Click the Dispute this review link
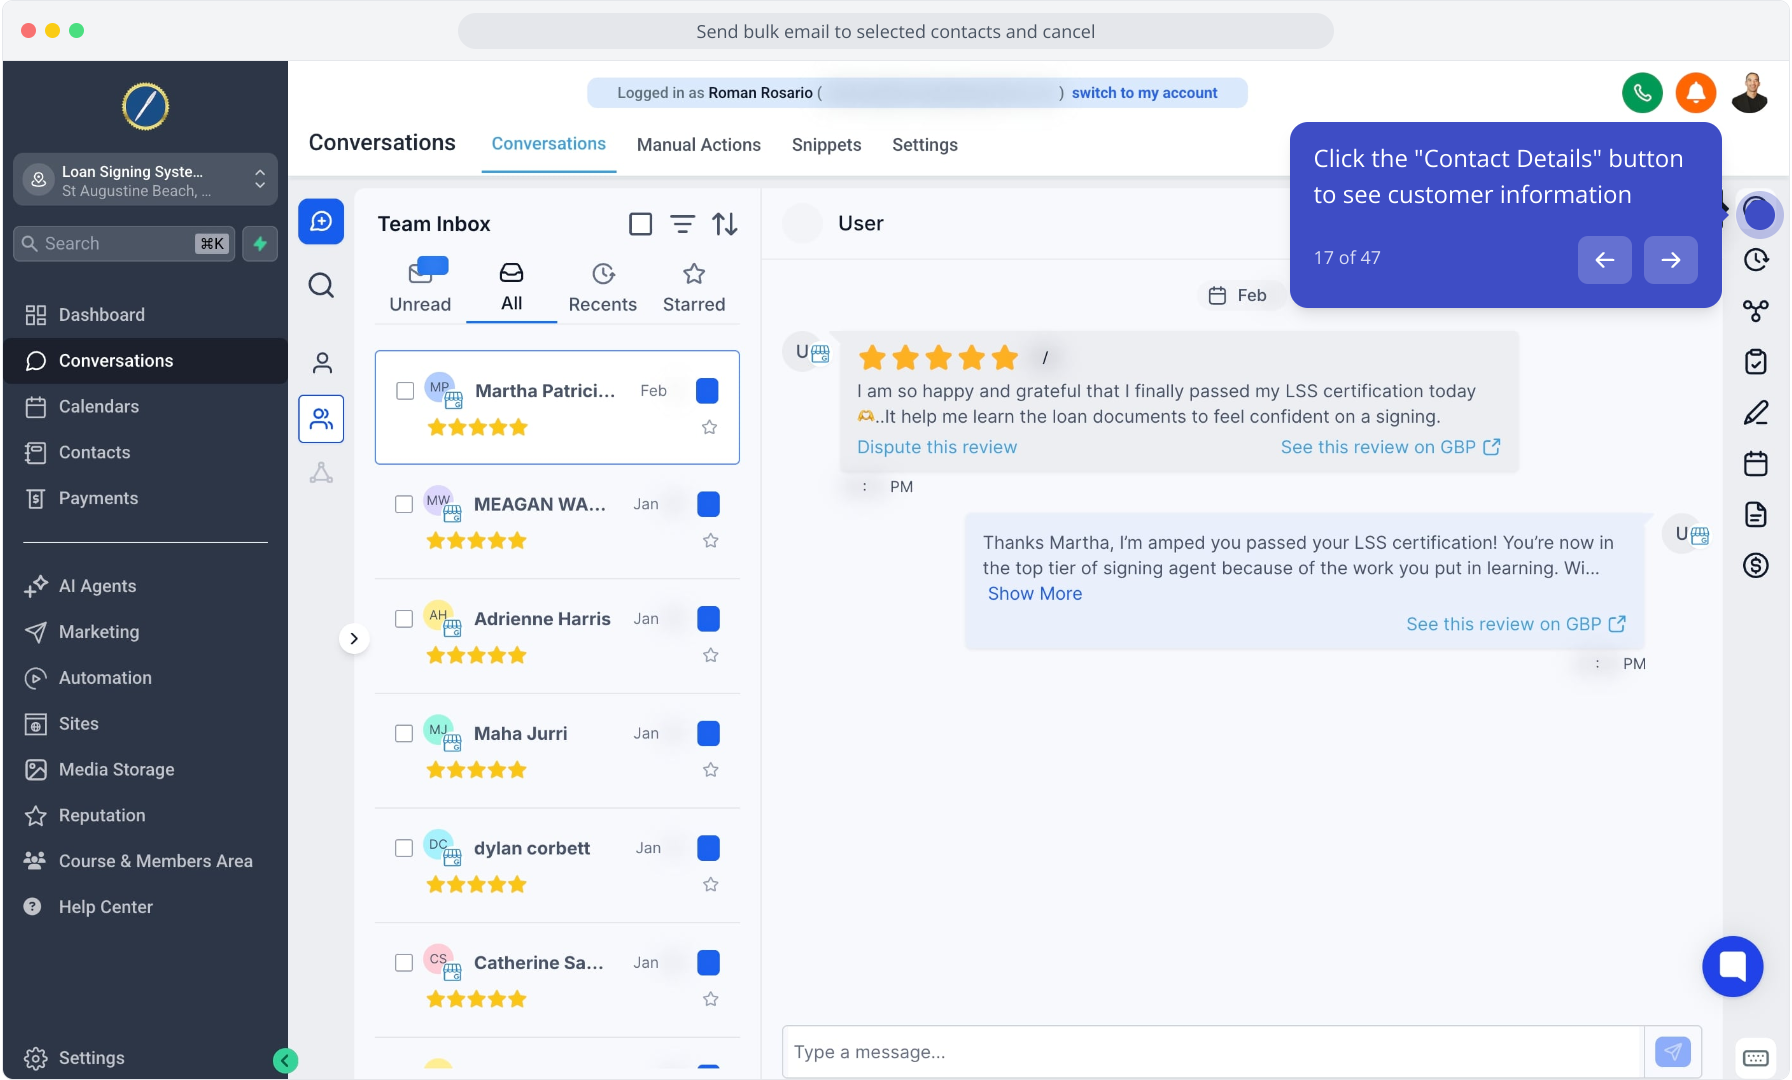The width and height of the screenshot is (1792, 1080). coord(936,447)
